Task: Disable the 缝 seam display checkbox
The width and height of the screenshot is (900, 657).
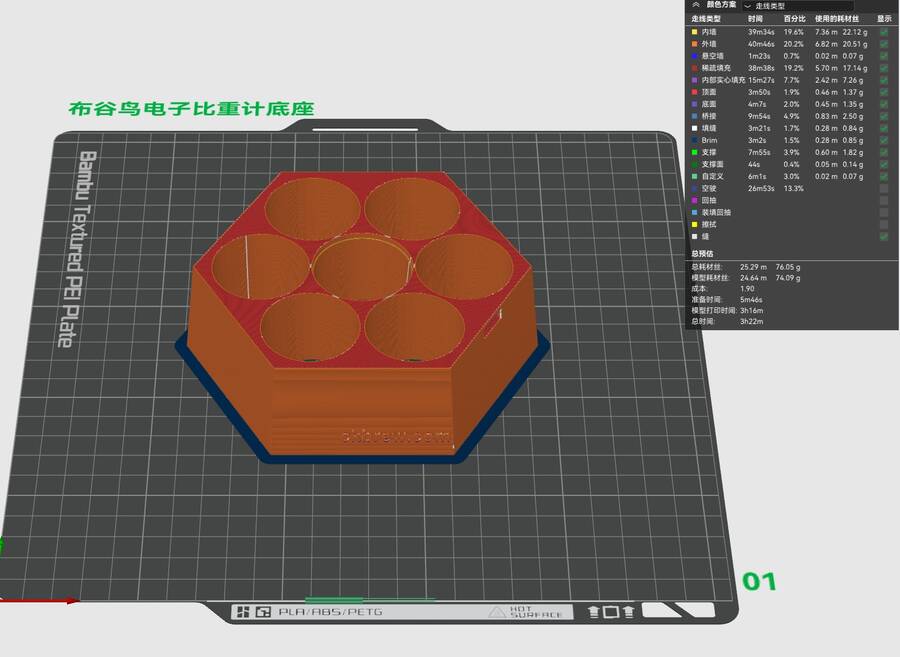Action: [x=883, y=236]
